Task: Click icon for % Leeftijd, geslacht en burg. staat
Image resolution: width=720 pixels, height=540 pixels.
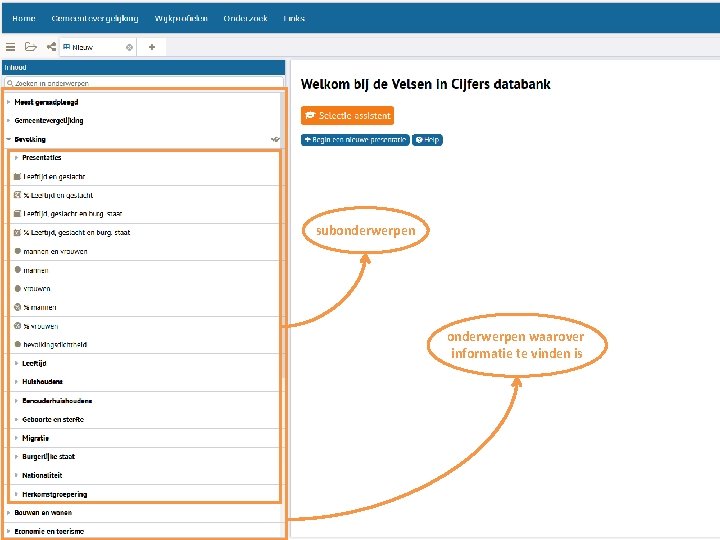Action: [17, 232]
